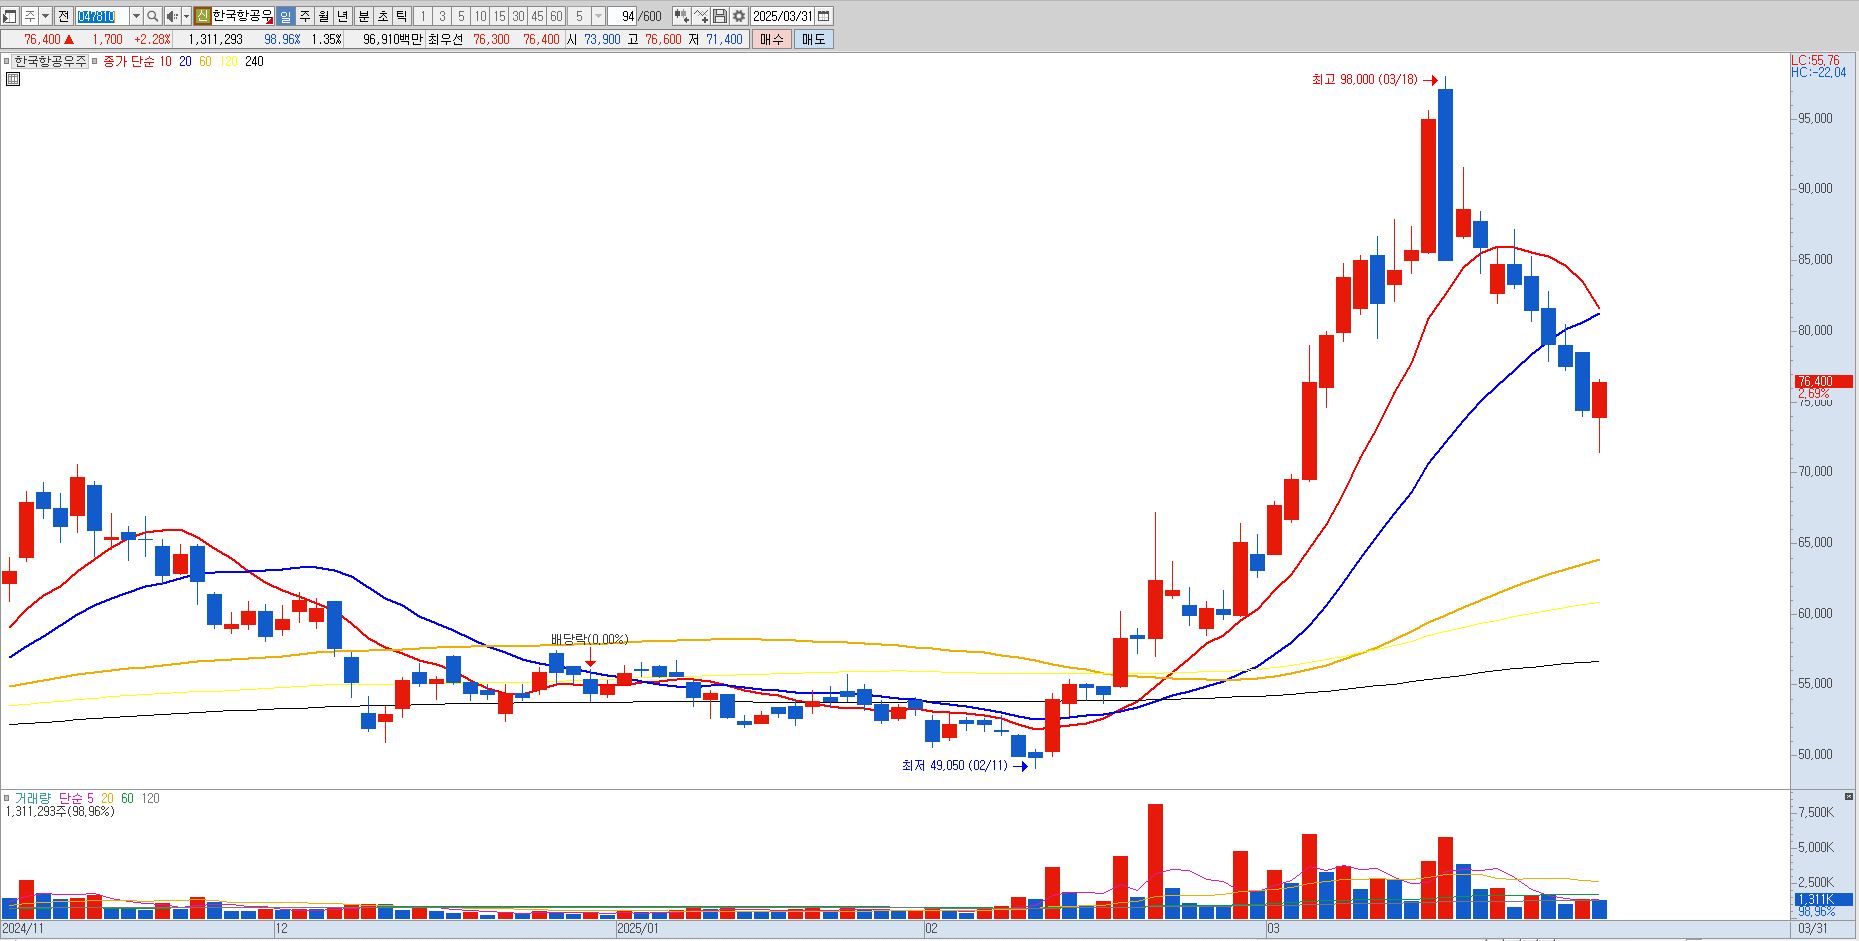Click the 한국항공우주 chart legend label
1859x941 pixels.
click(x=50, y=61)
